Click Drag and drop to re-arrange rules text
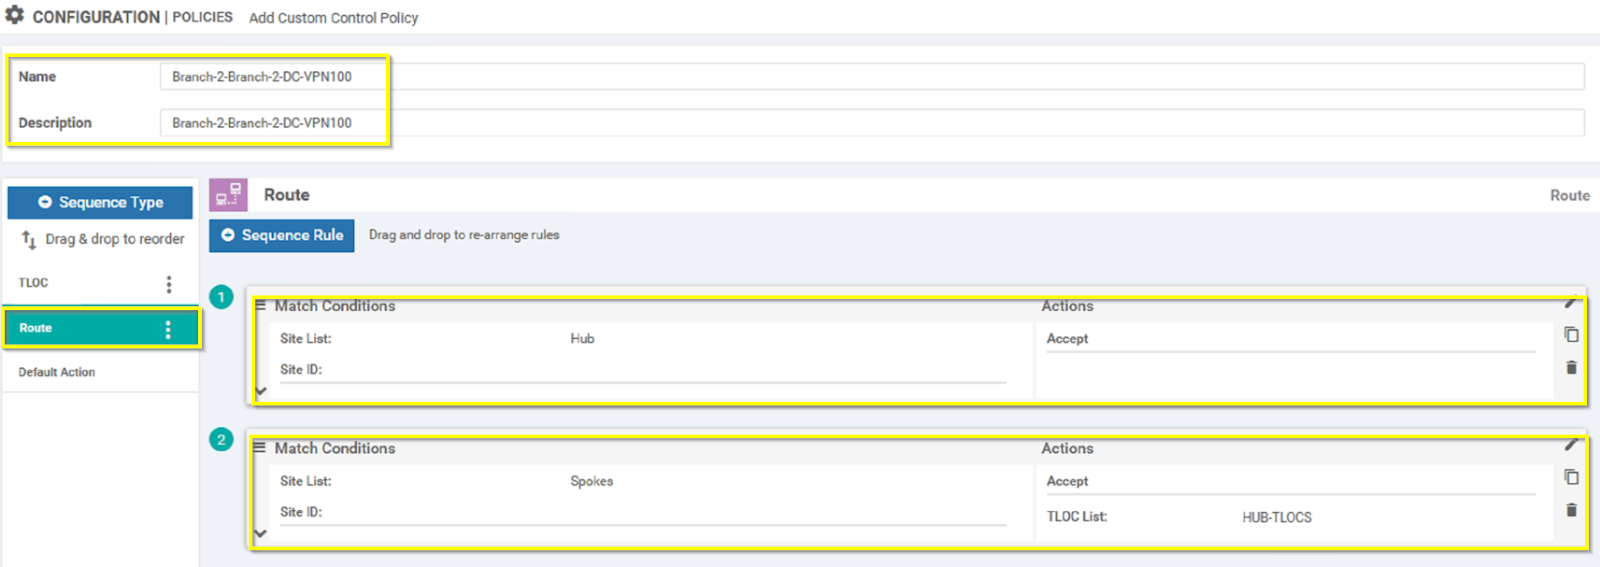Viewport: 1600px width, 567px height. click(x=464, y=235)
